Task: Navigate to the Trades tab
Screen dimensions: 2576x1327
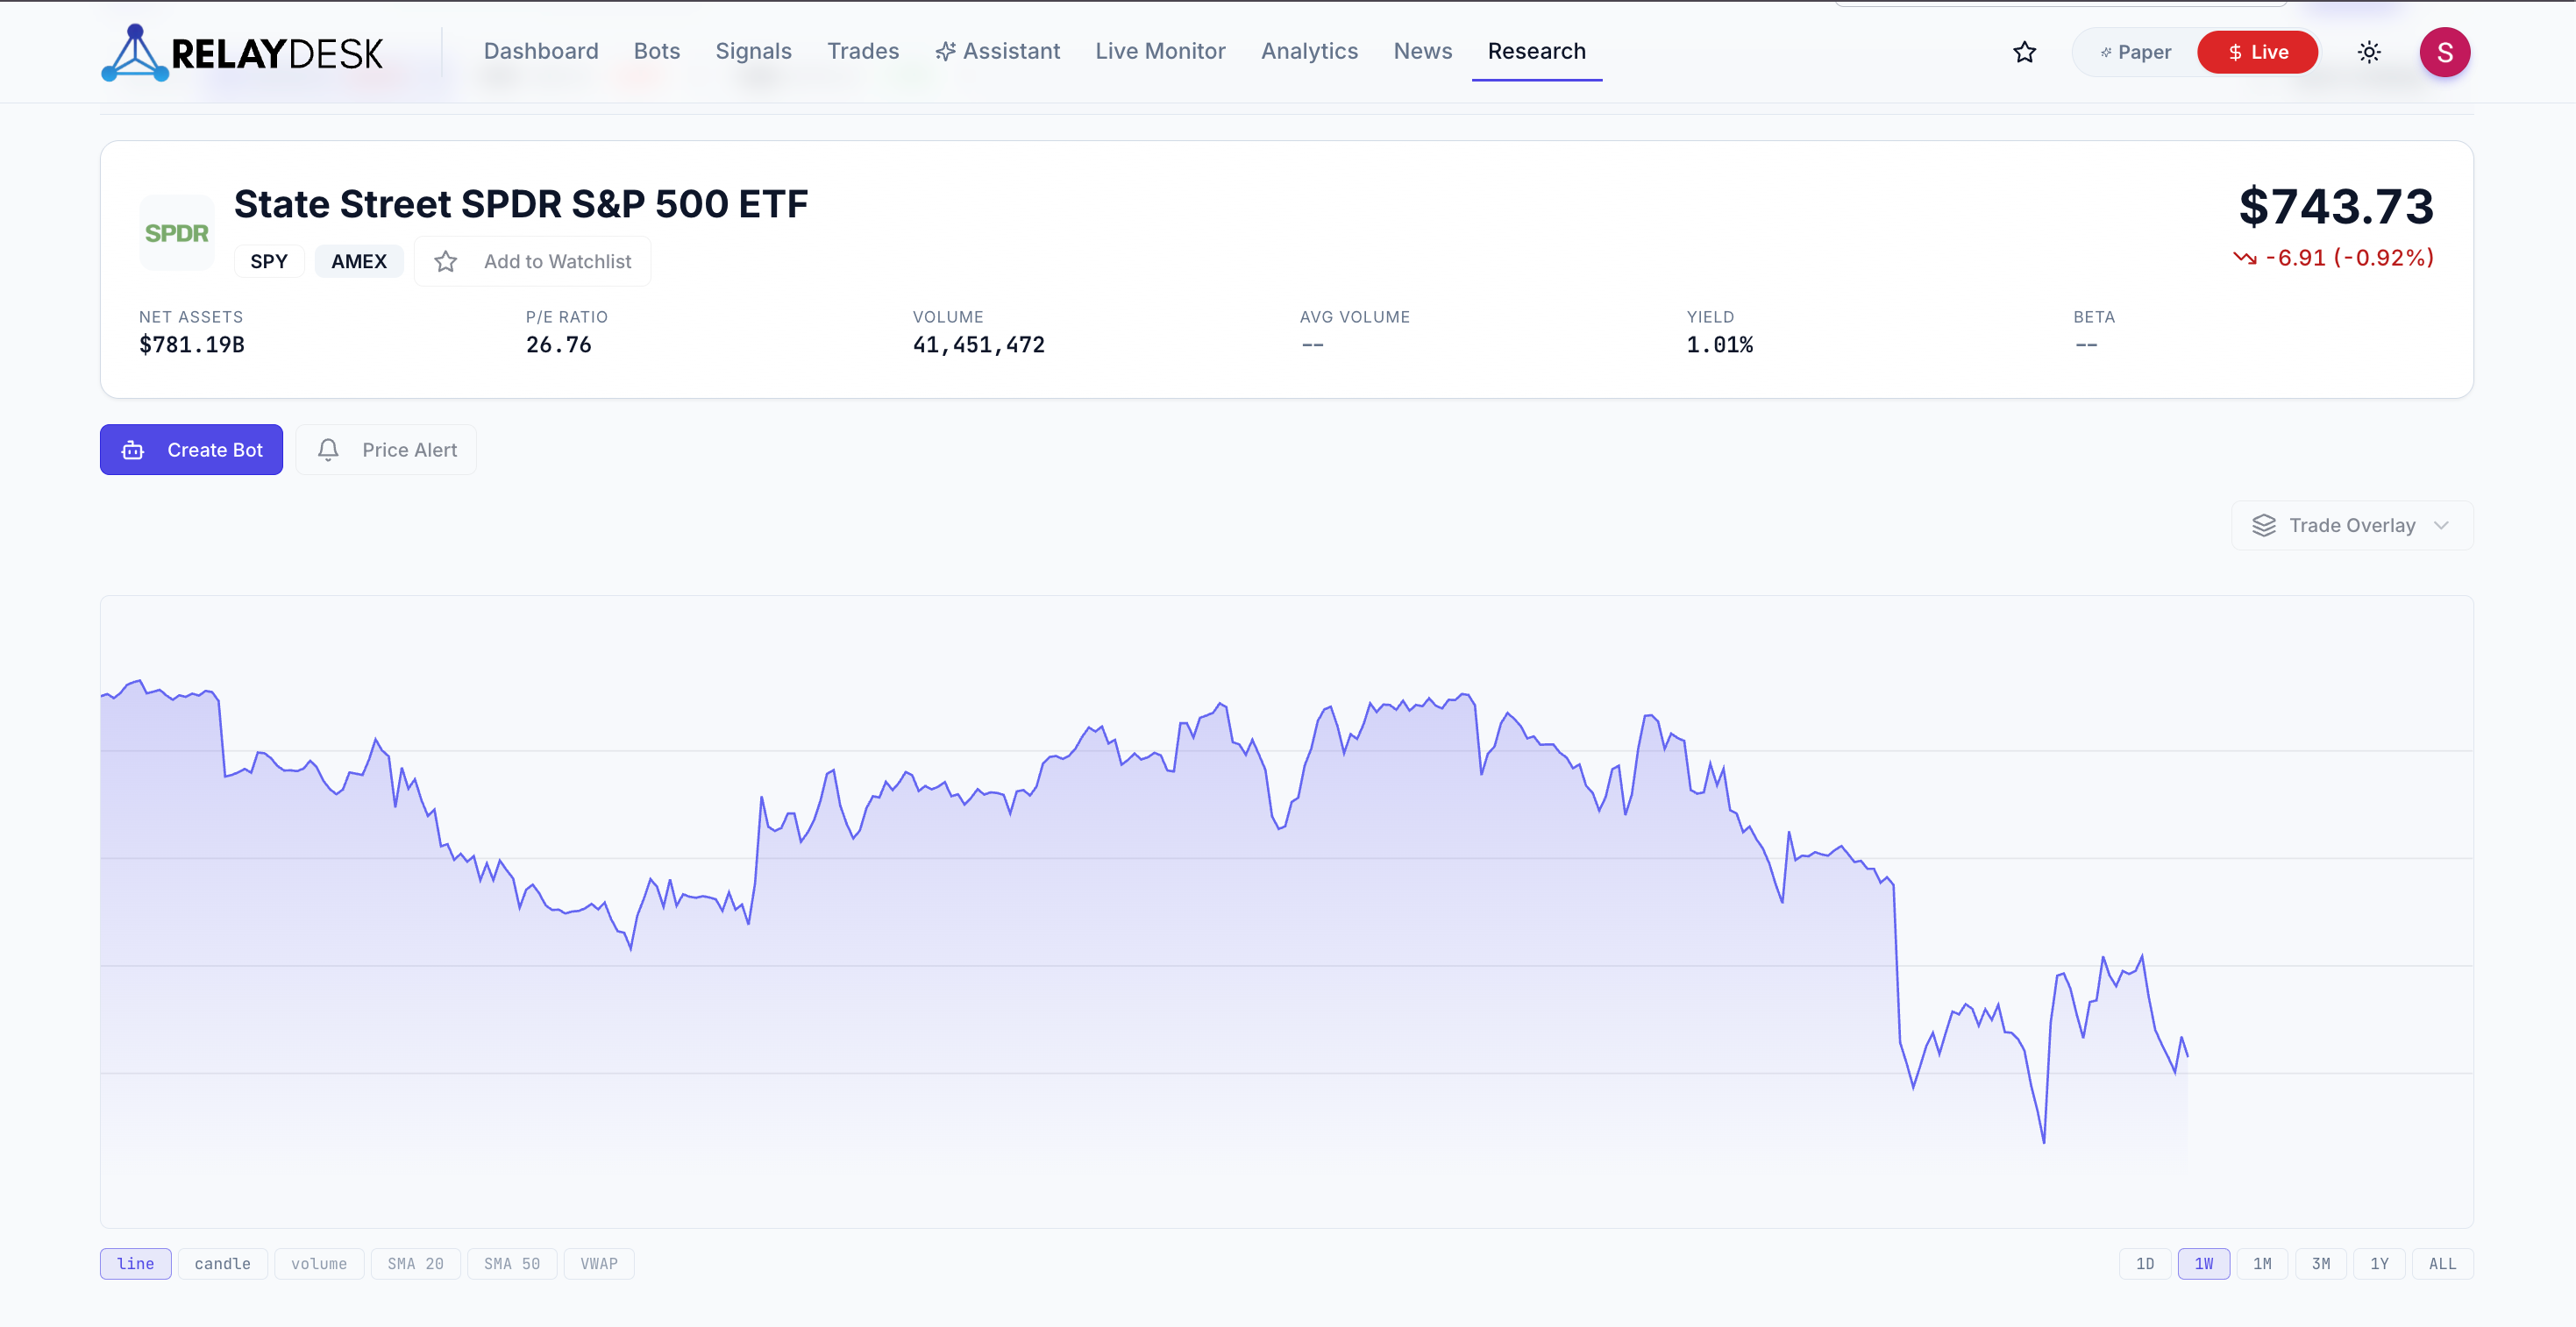Action: point(863,51)
